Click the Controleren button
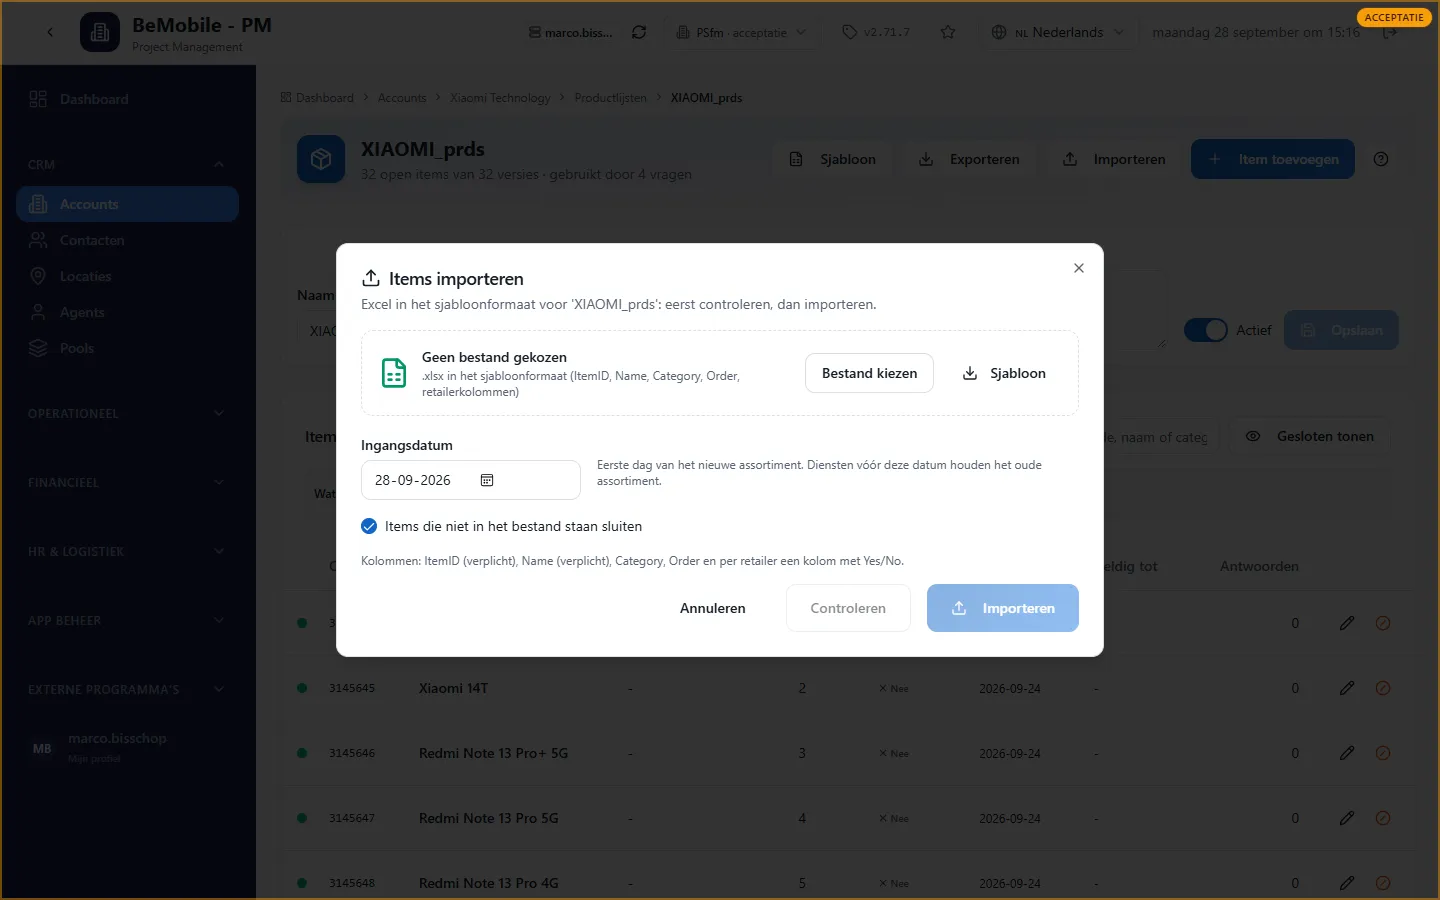Image resolution: width=1440 pixels, height=900 pixels. [848, 608]
